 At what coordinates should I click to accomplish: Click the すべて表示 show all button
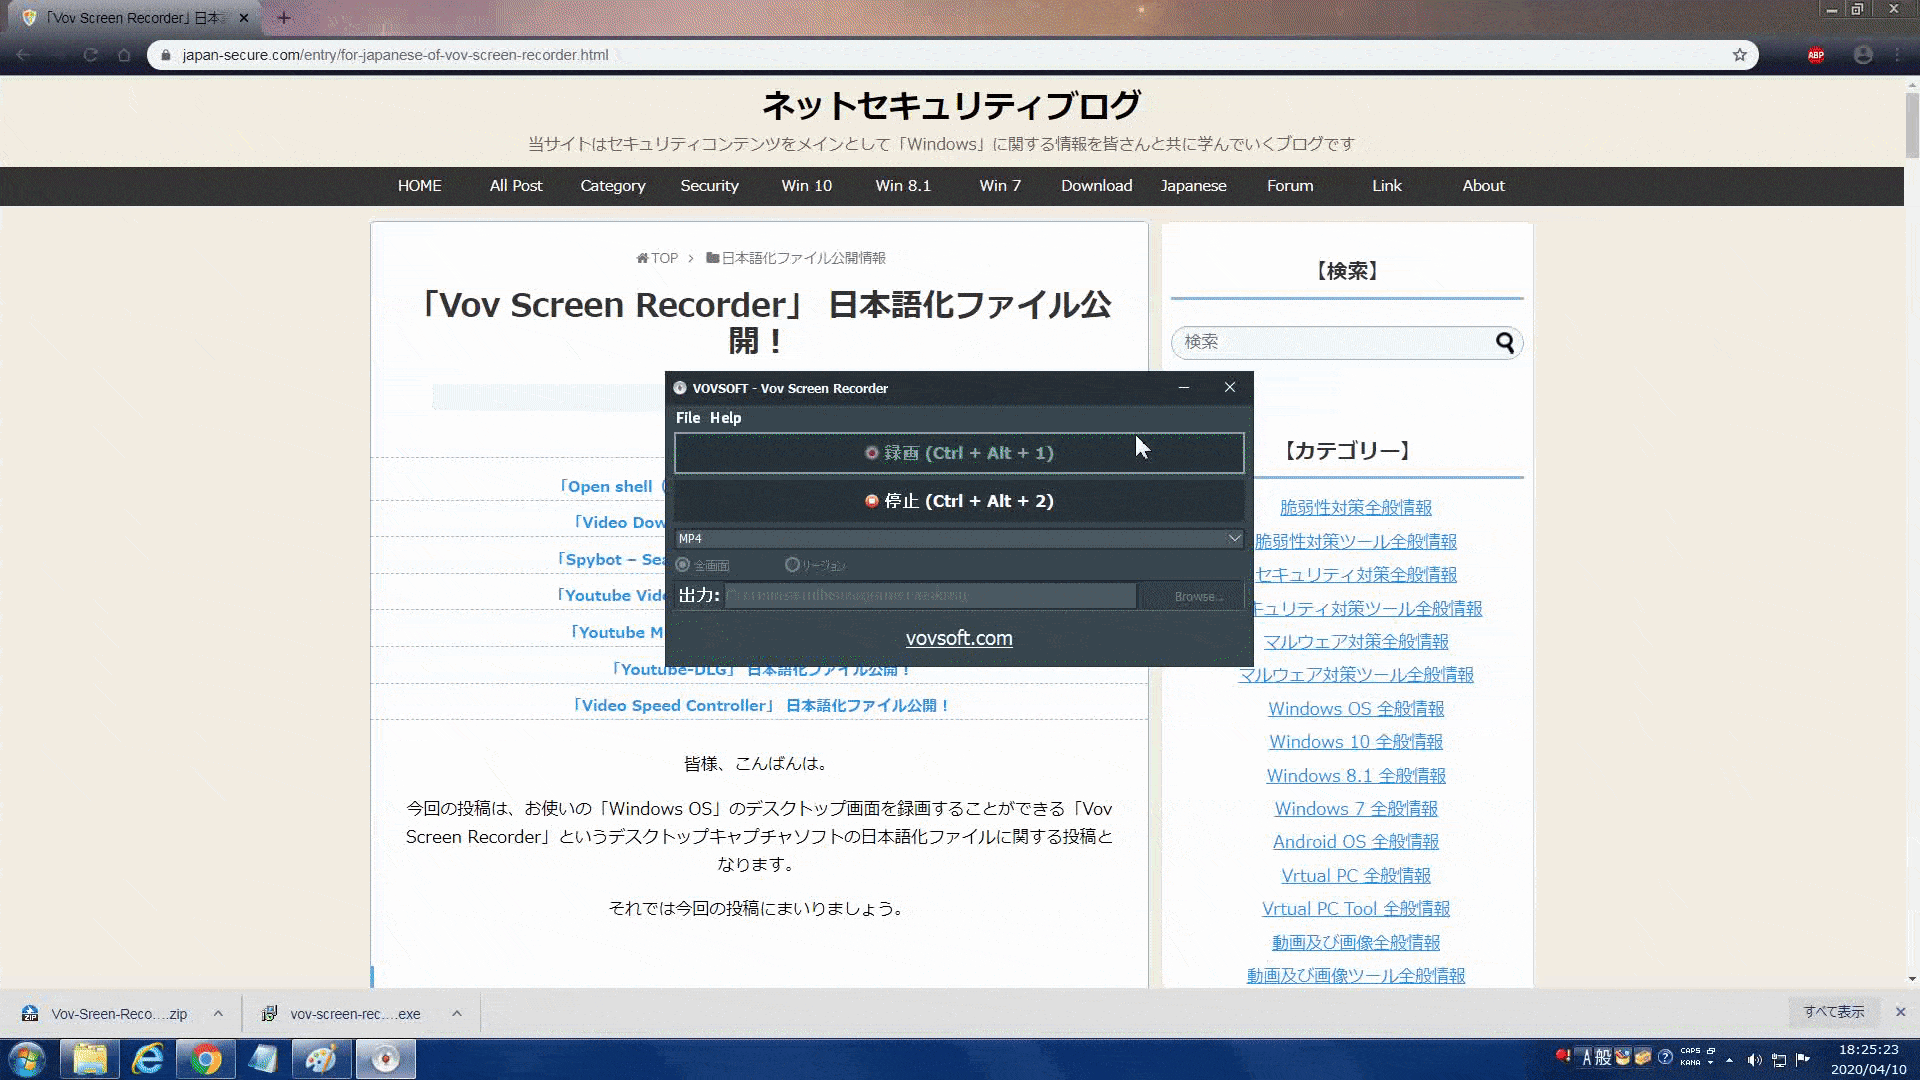(1834, 1012)
